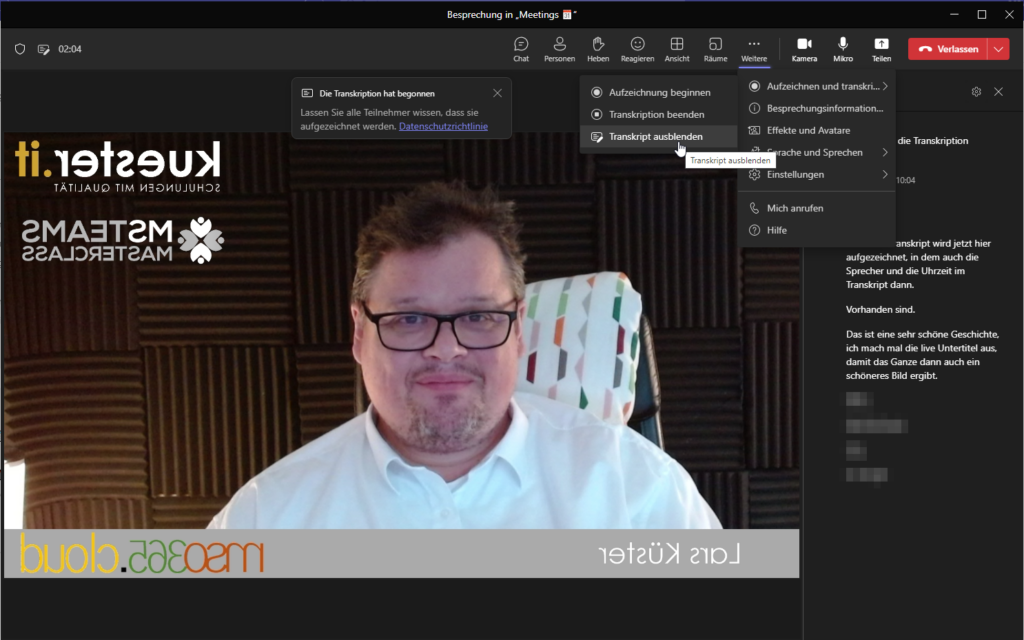Open Hilfe from the menu
Viewport: 1024px width, 640px height.
817,231
